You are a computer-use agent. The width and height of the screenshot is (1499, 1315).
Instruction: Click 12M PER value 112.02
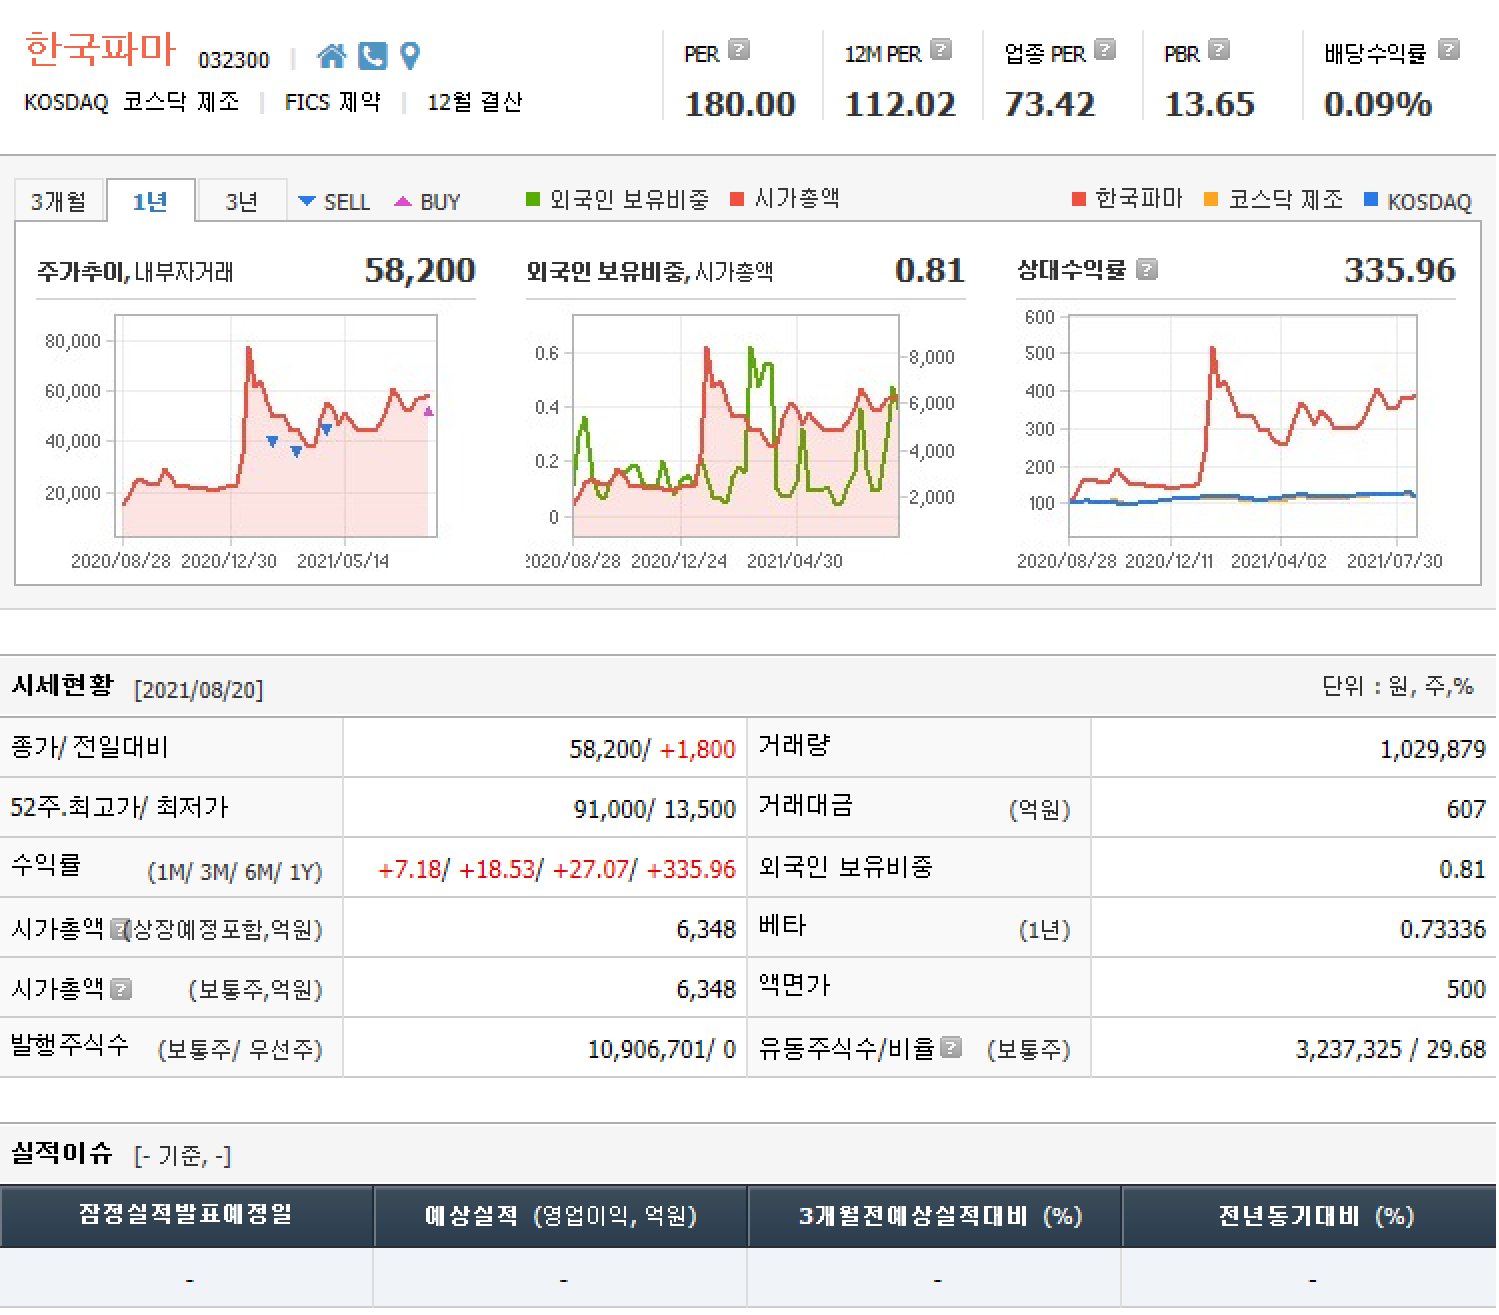pos(900,104)
